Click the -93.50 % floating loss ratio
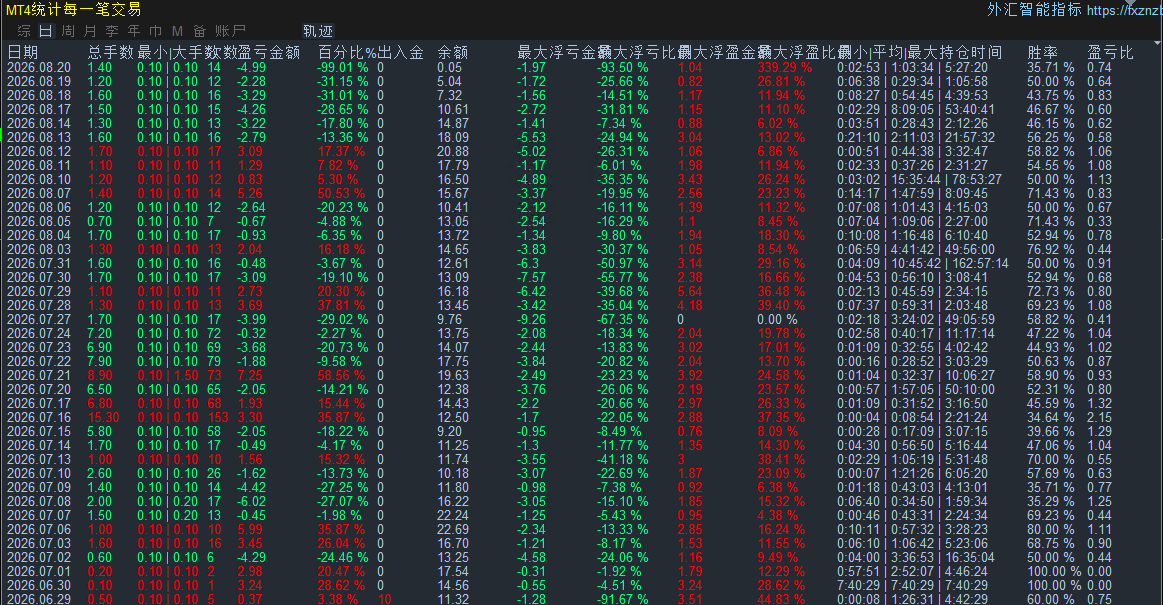The image size is (1163, 605). [x=623, y=67]
